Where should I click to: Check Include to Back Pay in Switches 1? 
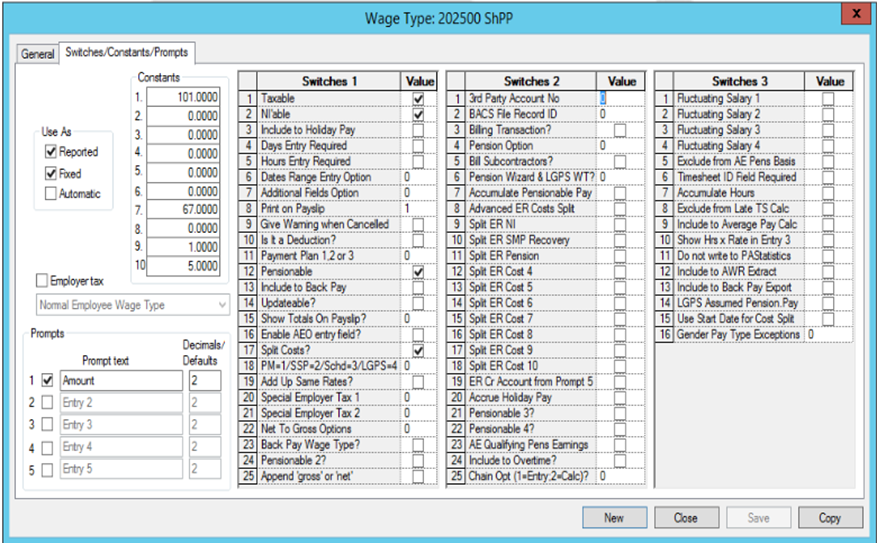418,287
